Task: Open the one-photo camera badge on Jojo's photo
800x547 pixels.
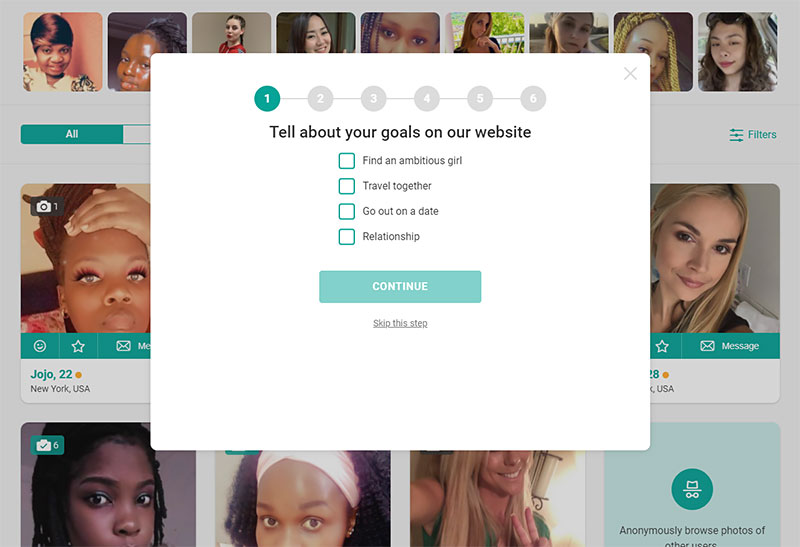Action: 47,206
